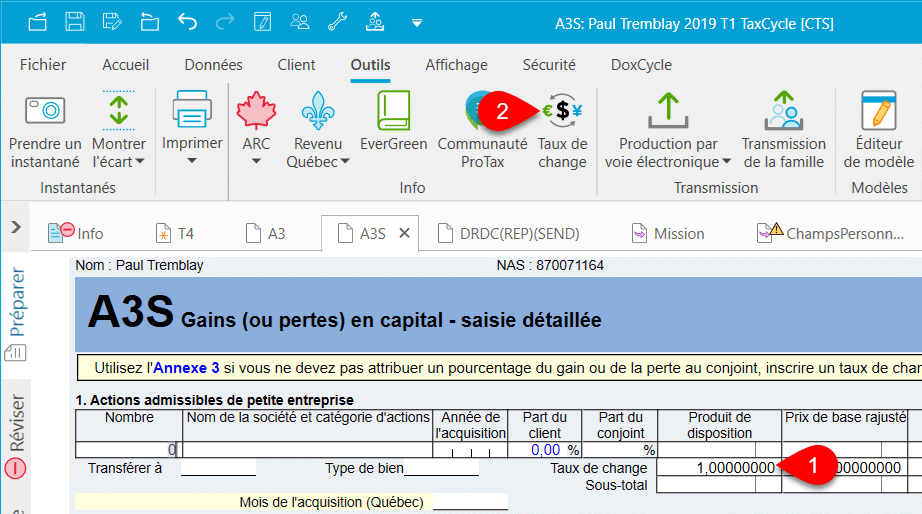Switch to the DoxCycle ribbon tab

pyautogui.click(x=641, y=65)
